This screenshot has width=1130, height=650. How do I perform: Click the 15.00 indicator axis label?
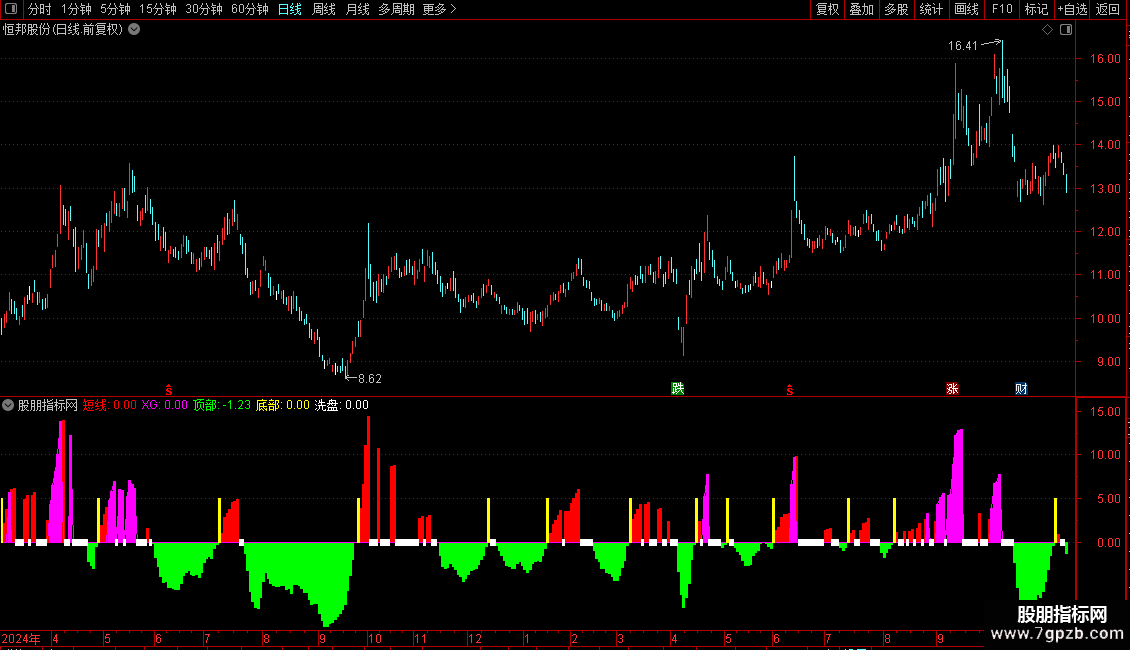pos(1105,411)
